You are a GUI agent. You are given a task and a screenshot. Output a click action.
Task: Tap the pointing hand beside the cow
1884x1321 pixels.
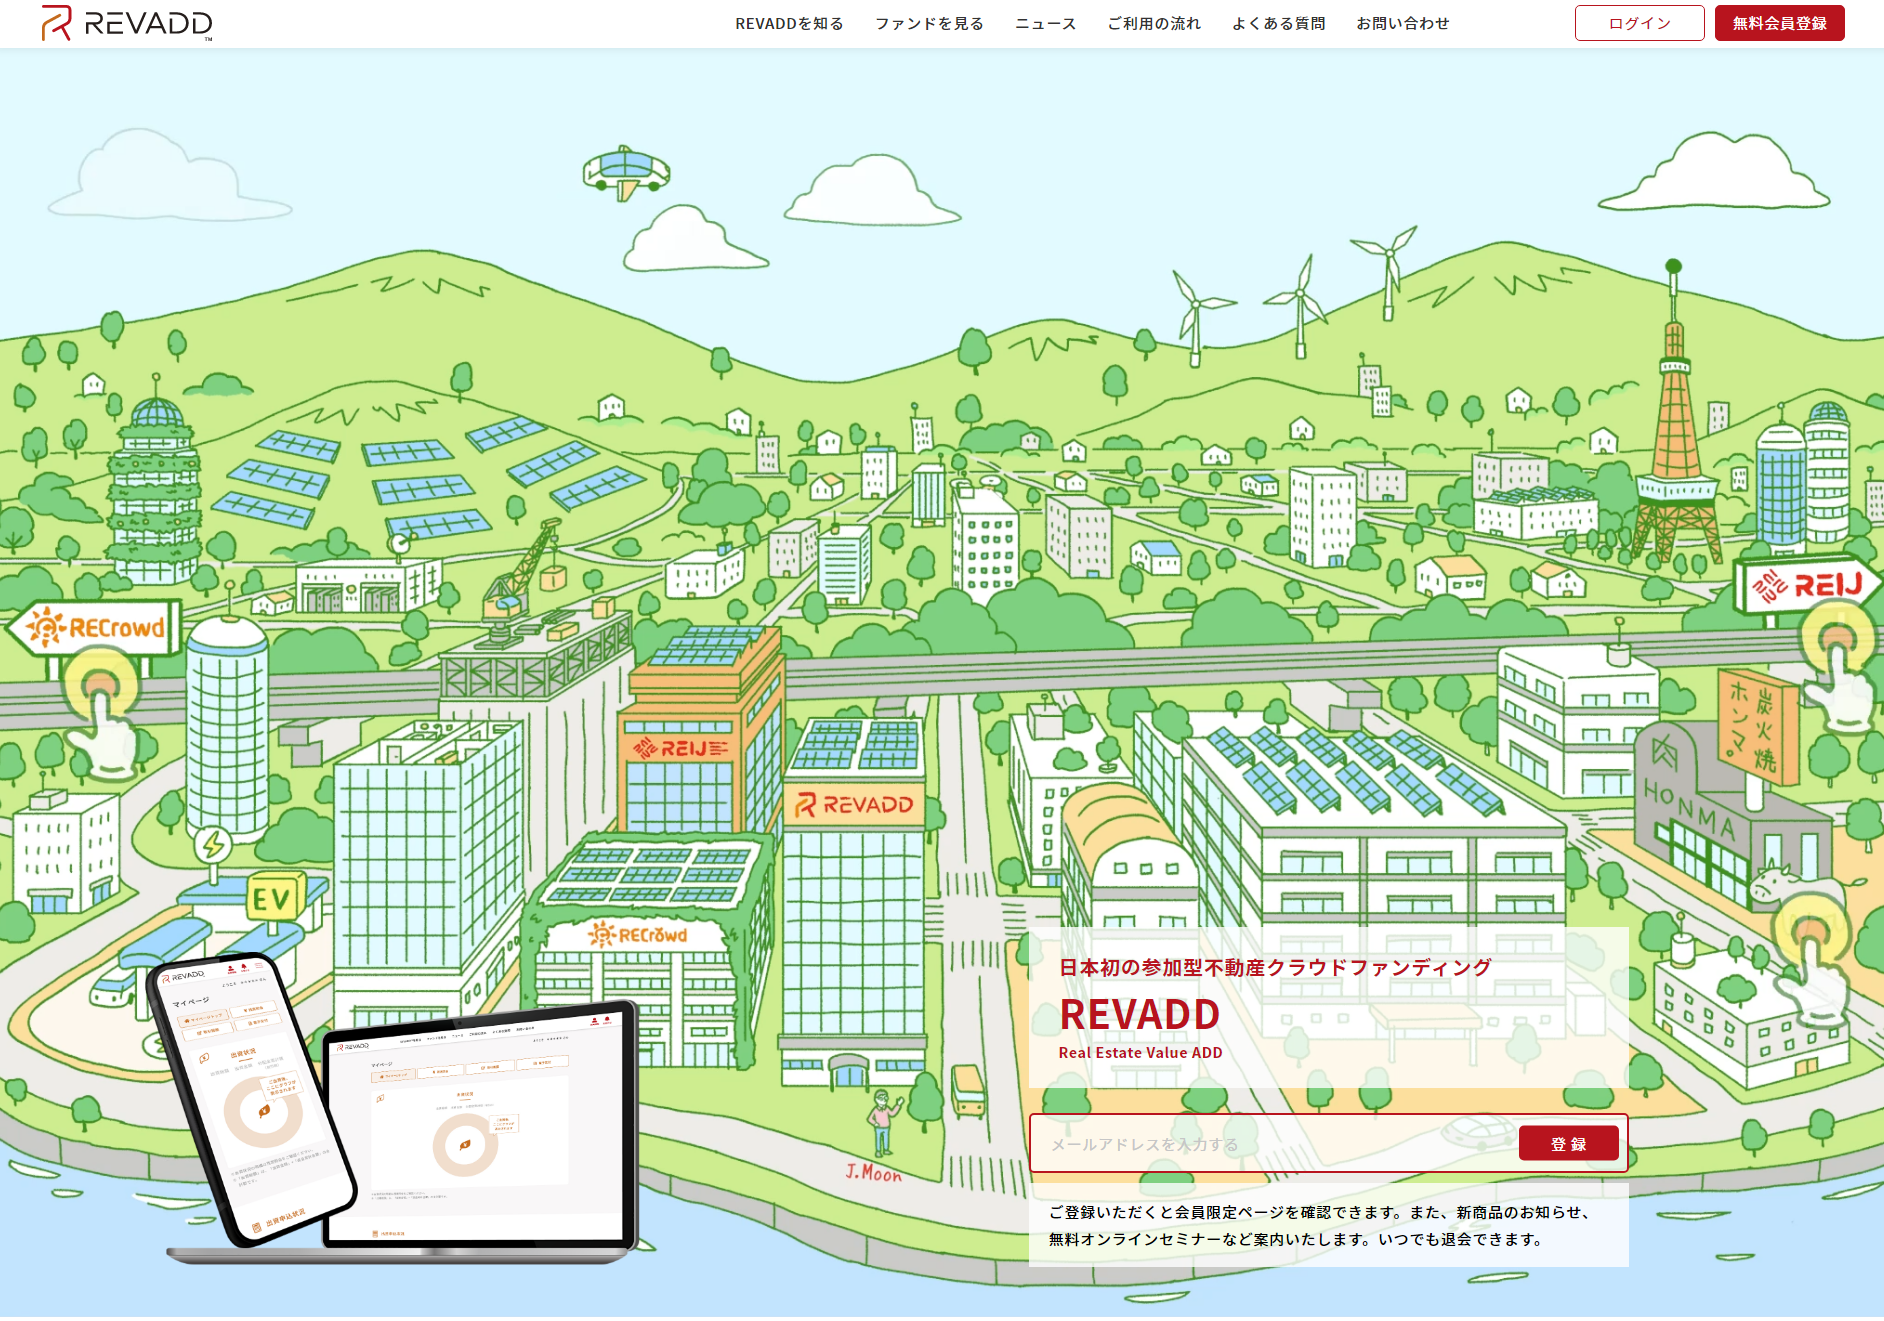click(x=1813, y=960)
